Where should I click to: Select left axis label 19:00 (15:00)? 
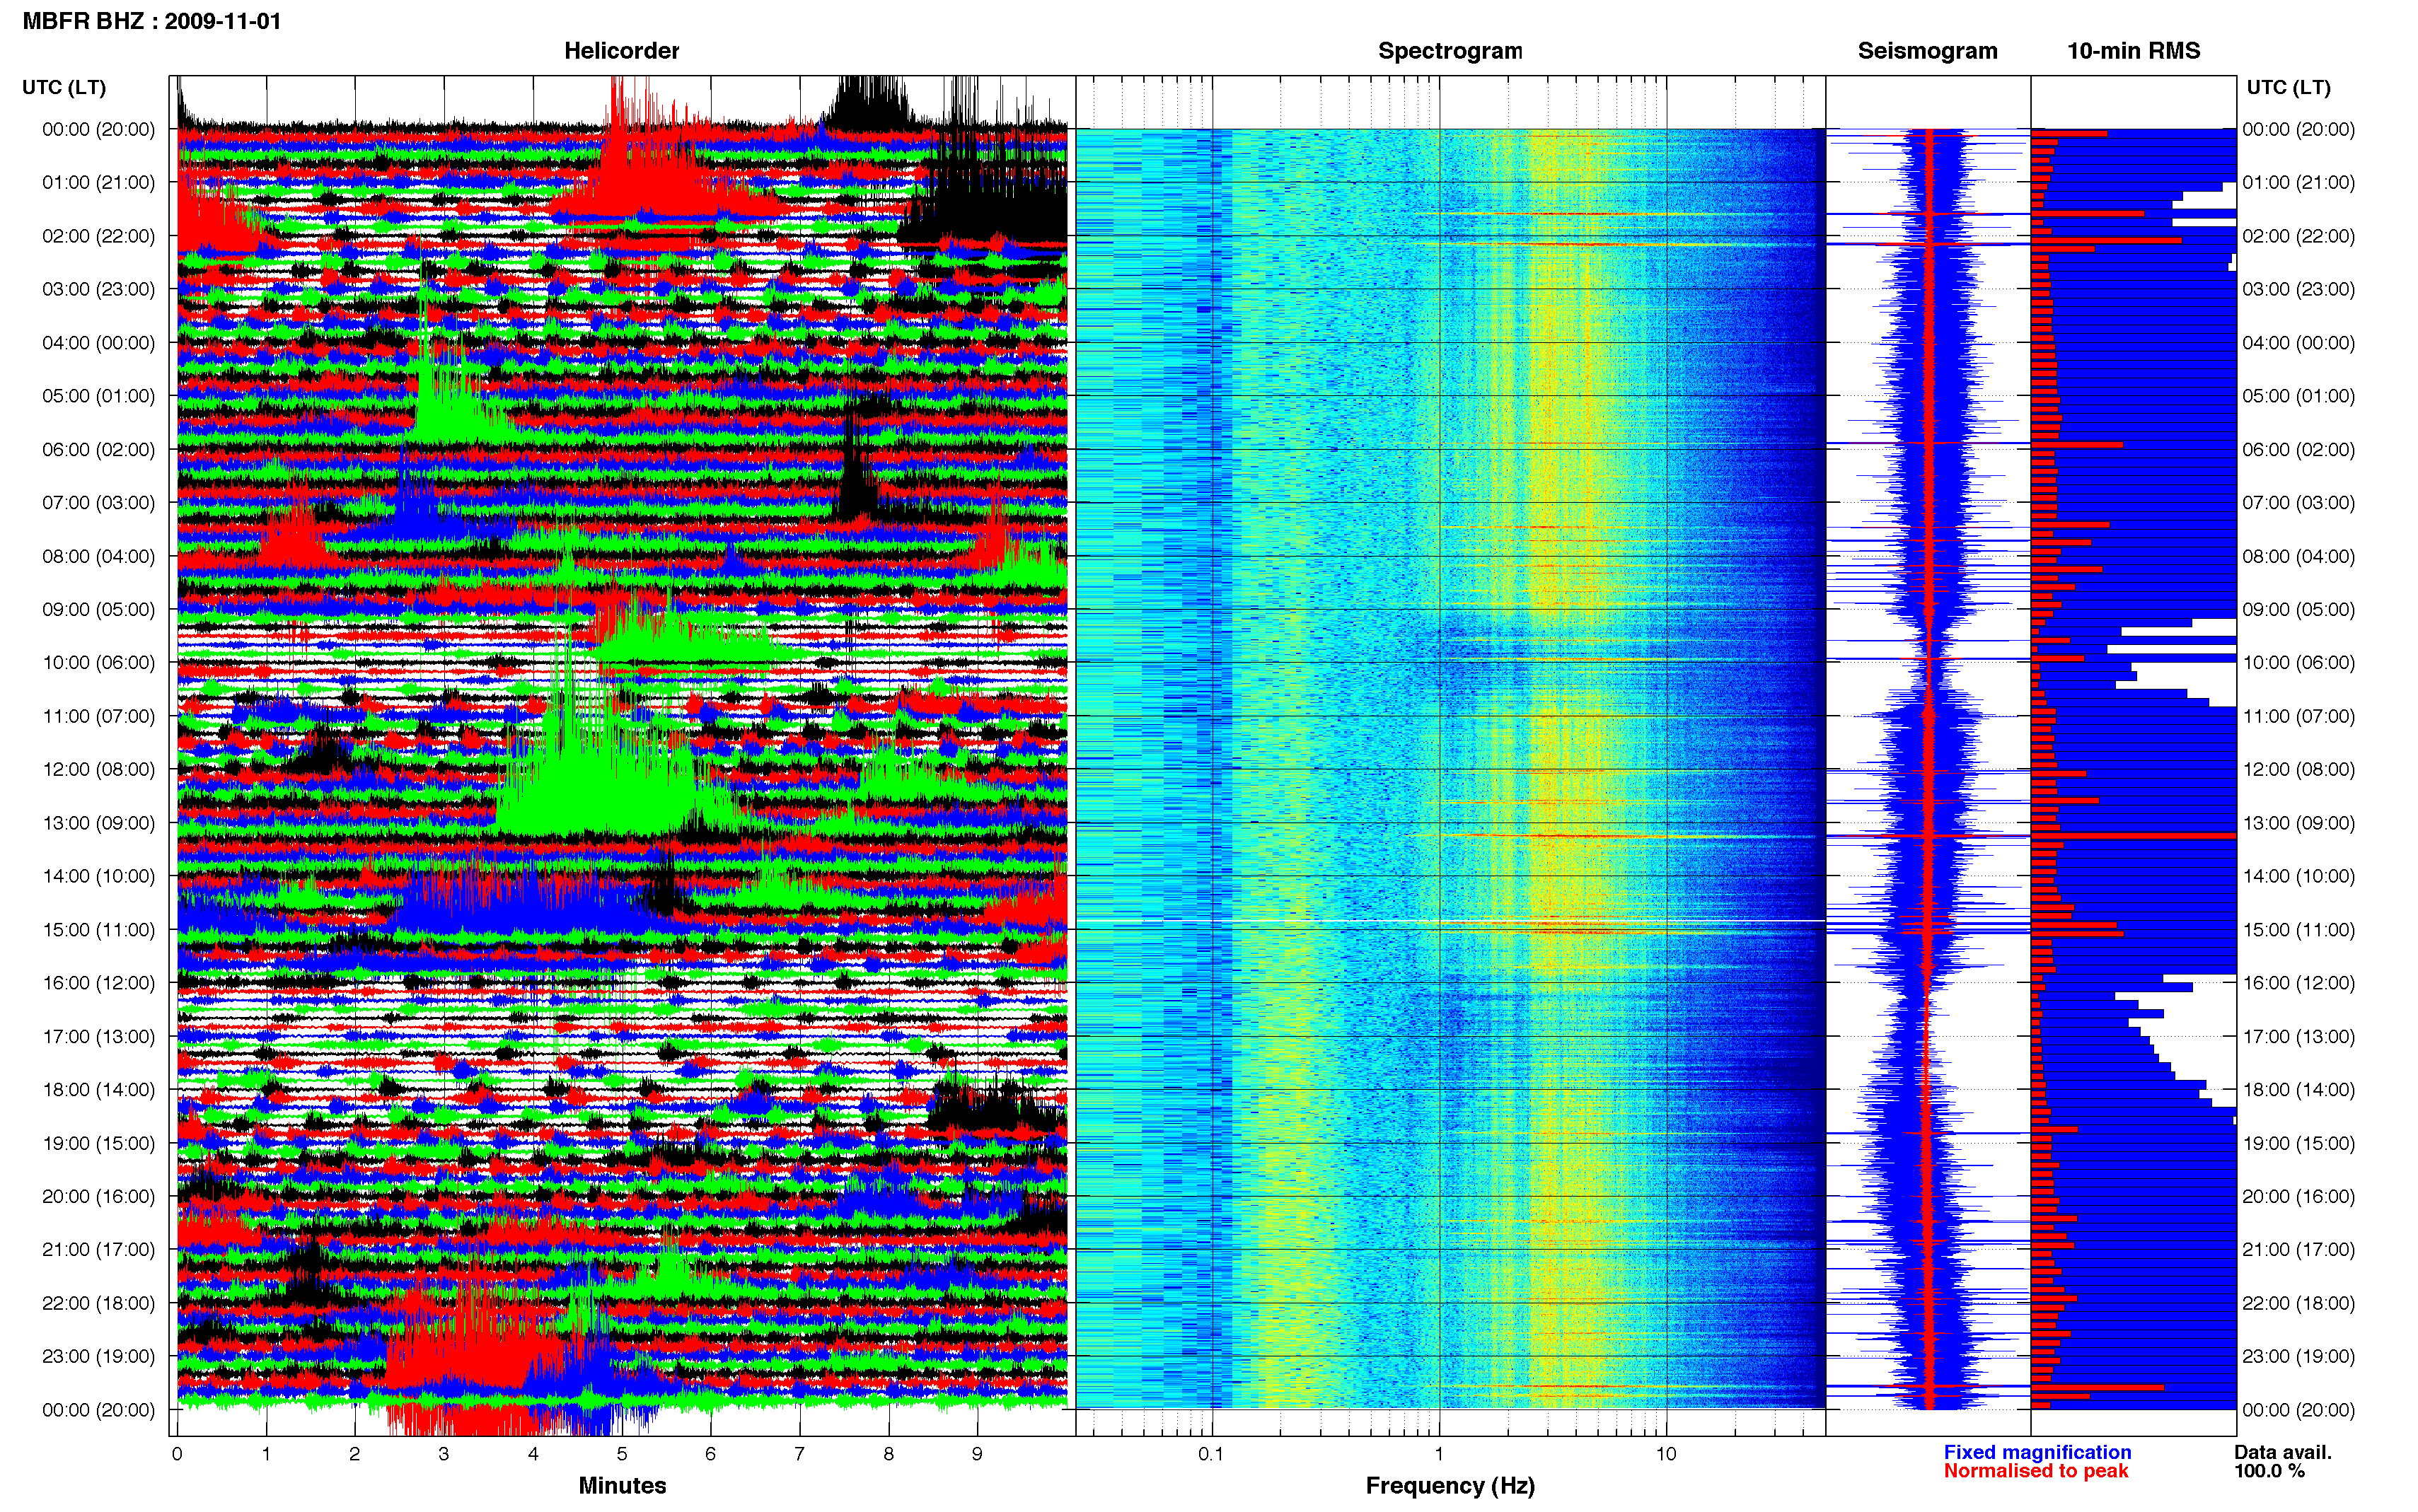98,1143
